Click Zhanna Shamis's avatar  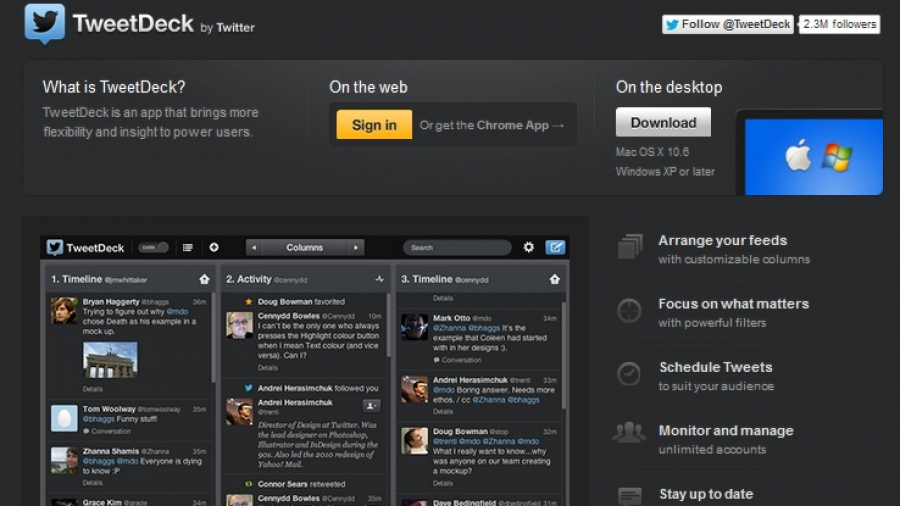tap(64, 460)
